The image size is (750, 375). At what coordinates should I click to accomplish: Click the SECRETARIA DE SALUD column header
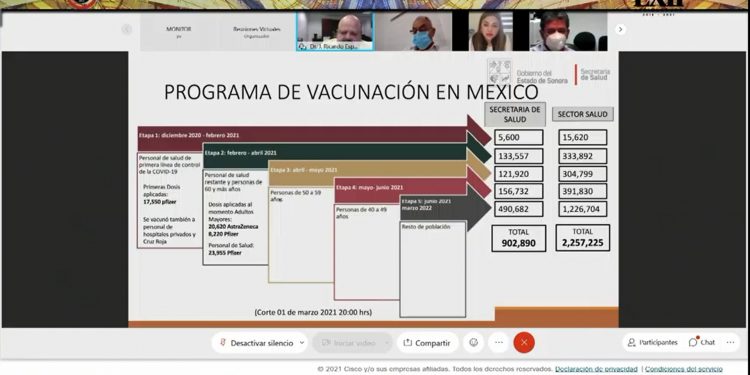coord(515,114)
